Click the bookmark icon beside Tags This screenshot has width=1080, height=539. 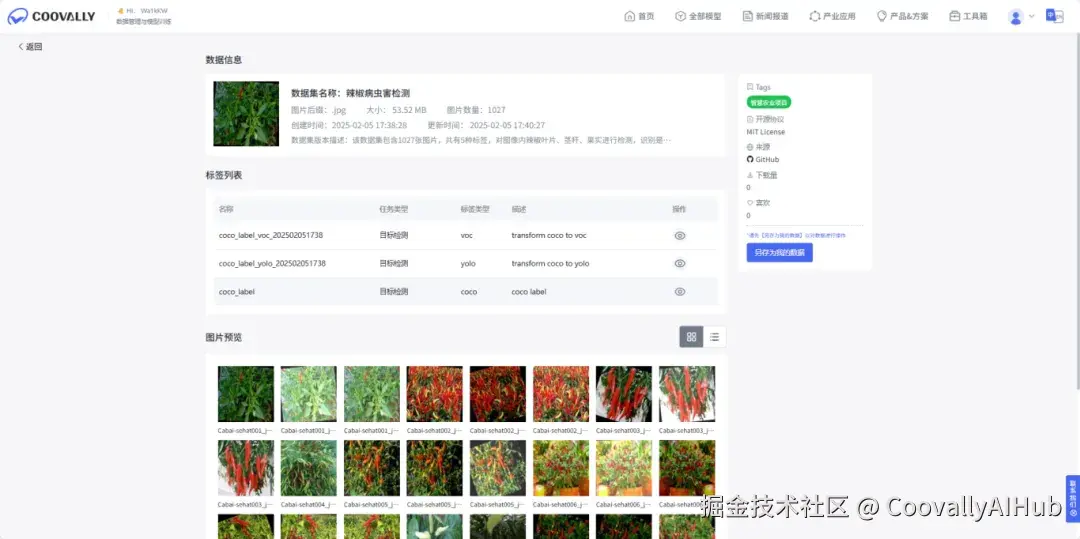(750, 87)
